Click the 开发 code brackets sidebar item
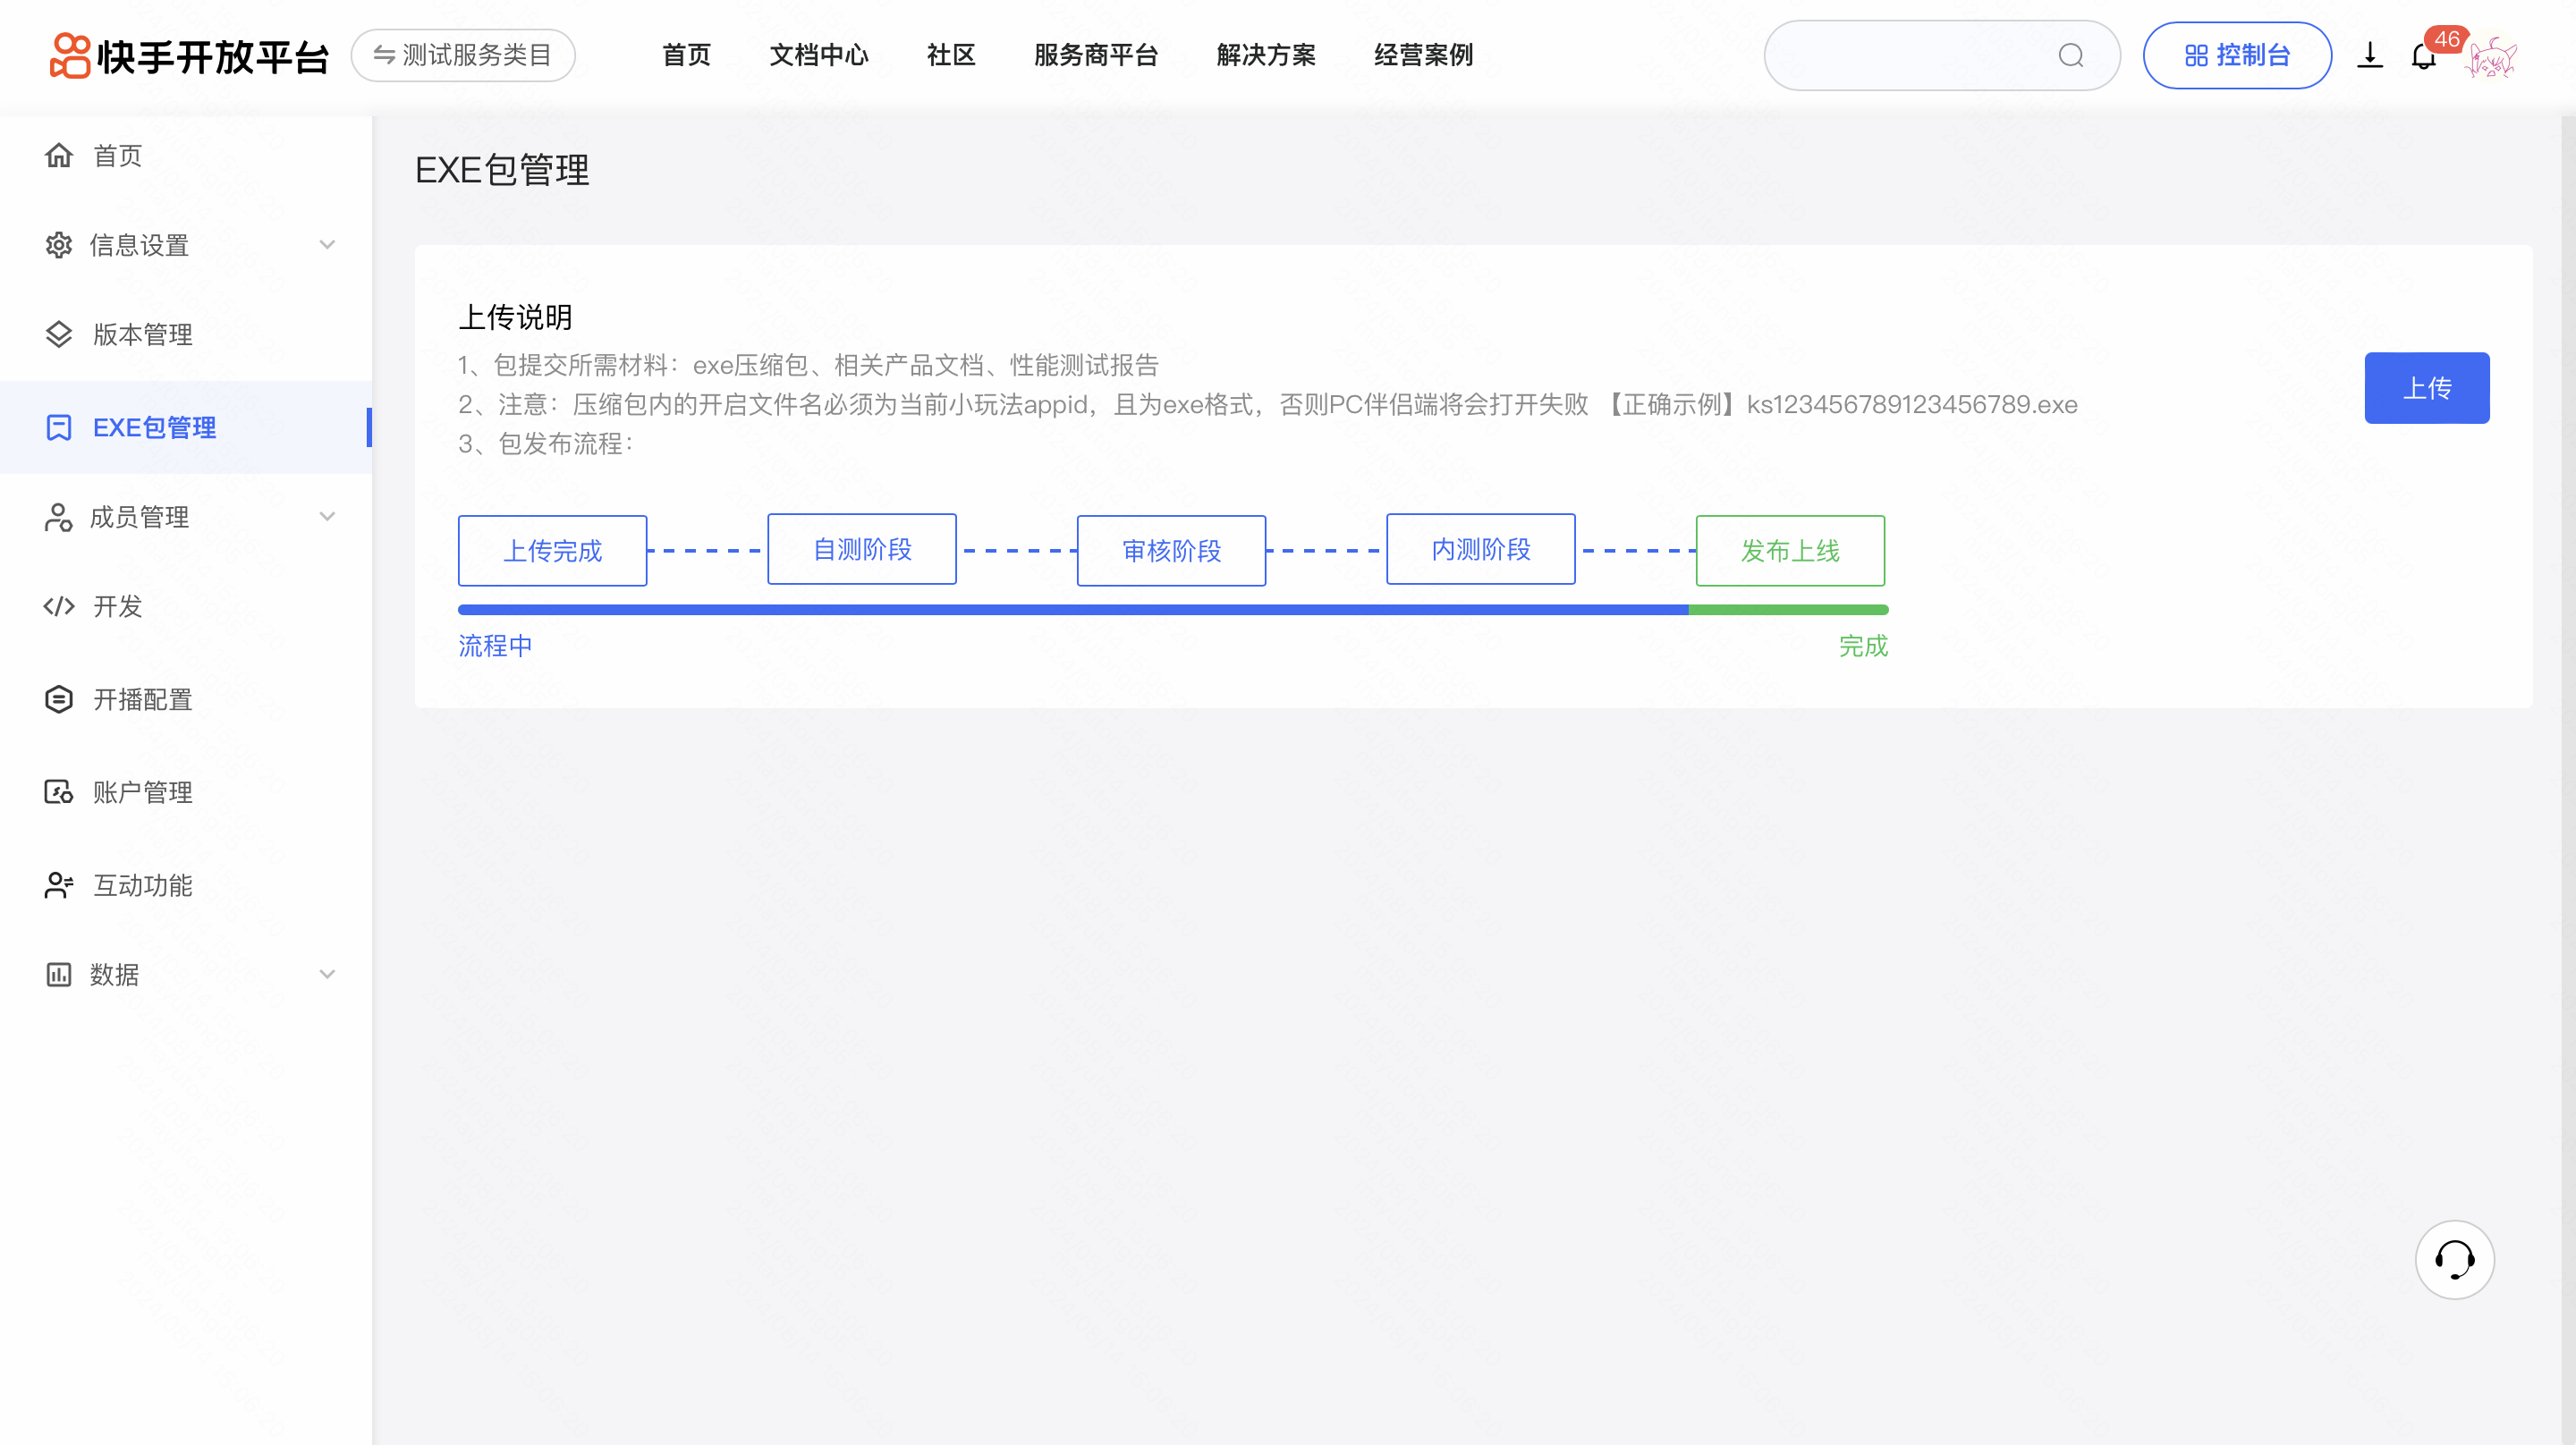 tap(118, 606)
